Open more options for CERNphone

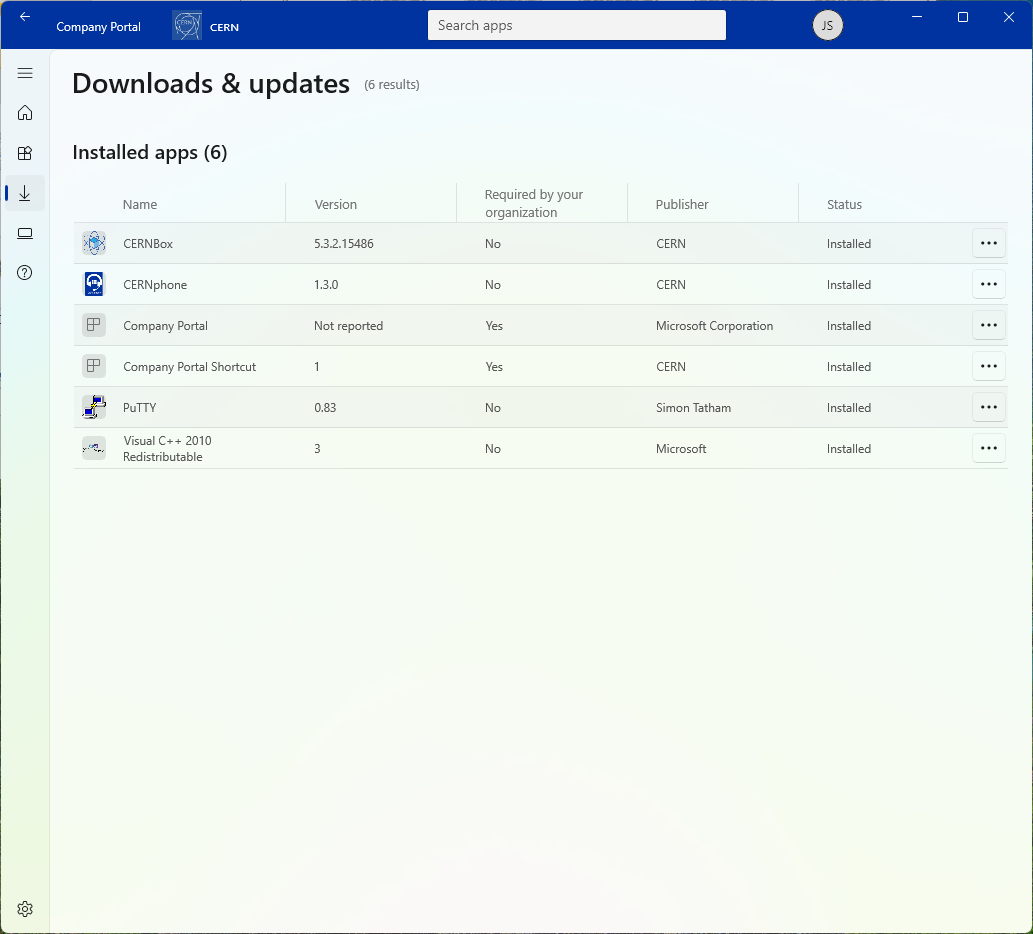coord(989,284)
